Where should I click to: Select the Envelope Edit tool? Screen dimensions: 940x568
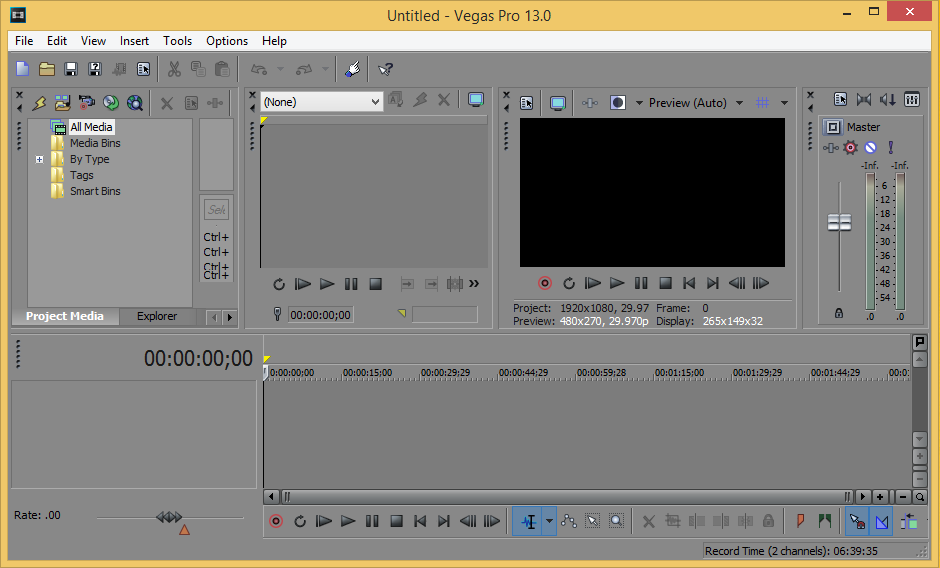click(x=568, y=521)
